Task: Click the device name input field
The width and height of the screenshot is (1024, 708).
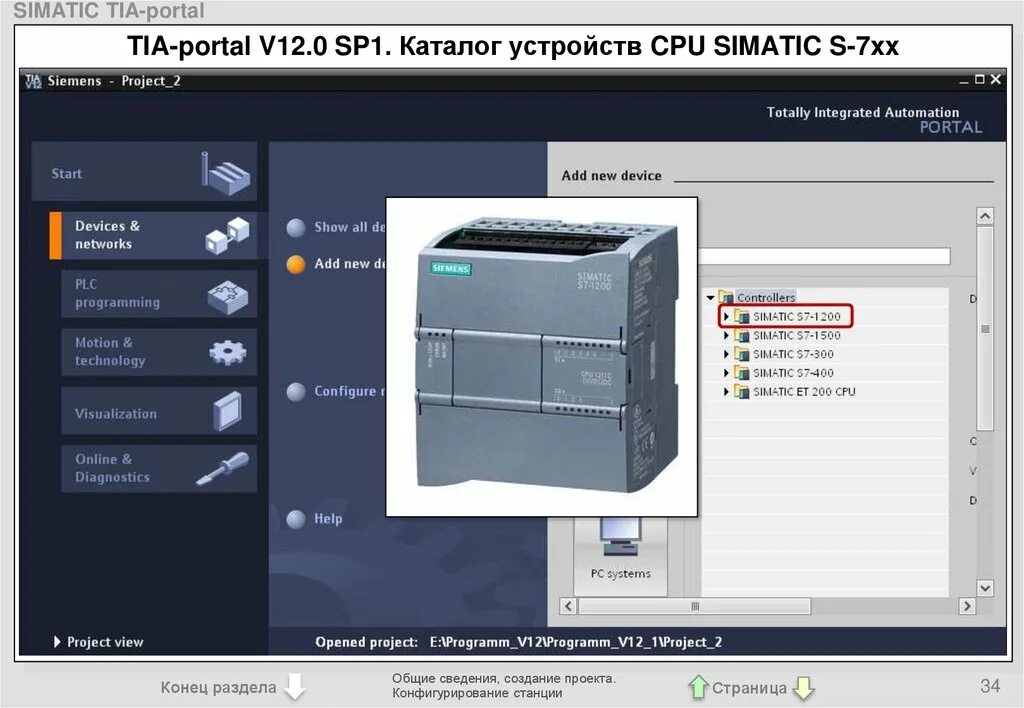Action: tap(824, 256)
